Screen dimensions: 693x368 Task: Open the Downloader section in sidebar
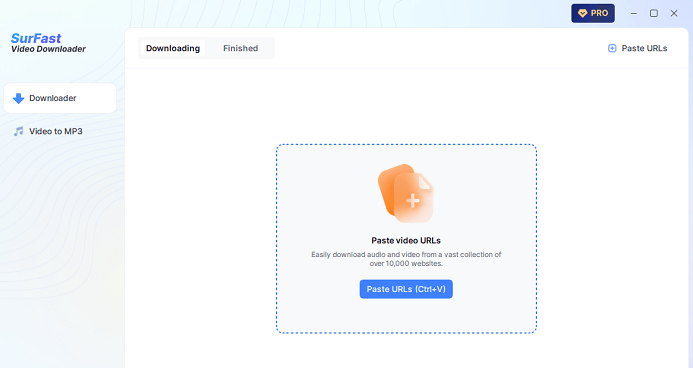point(60,98)
